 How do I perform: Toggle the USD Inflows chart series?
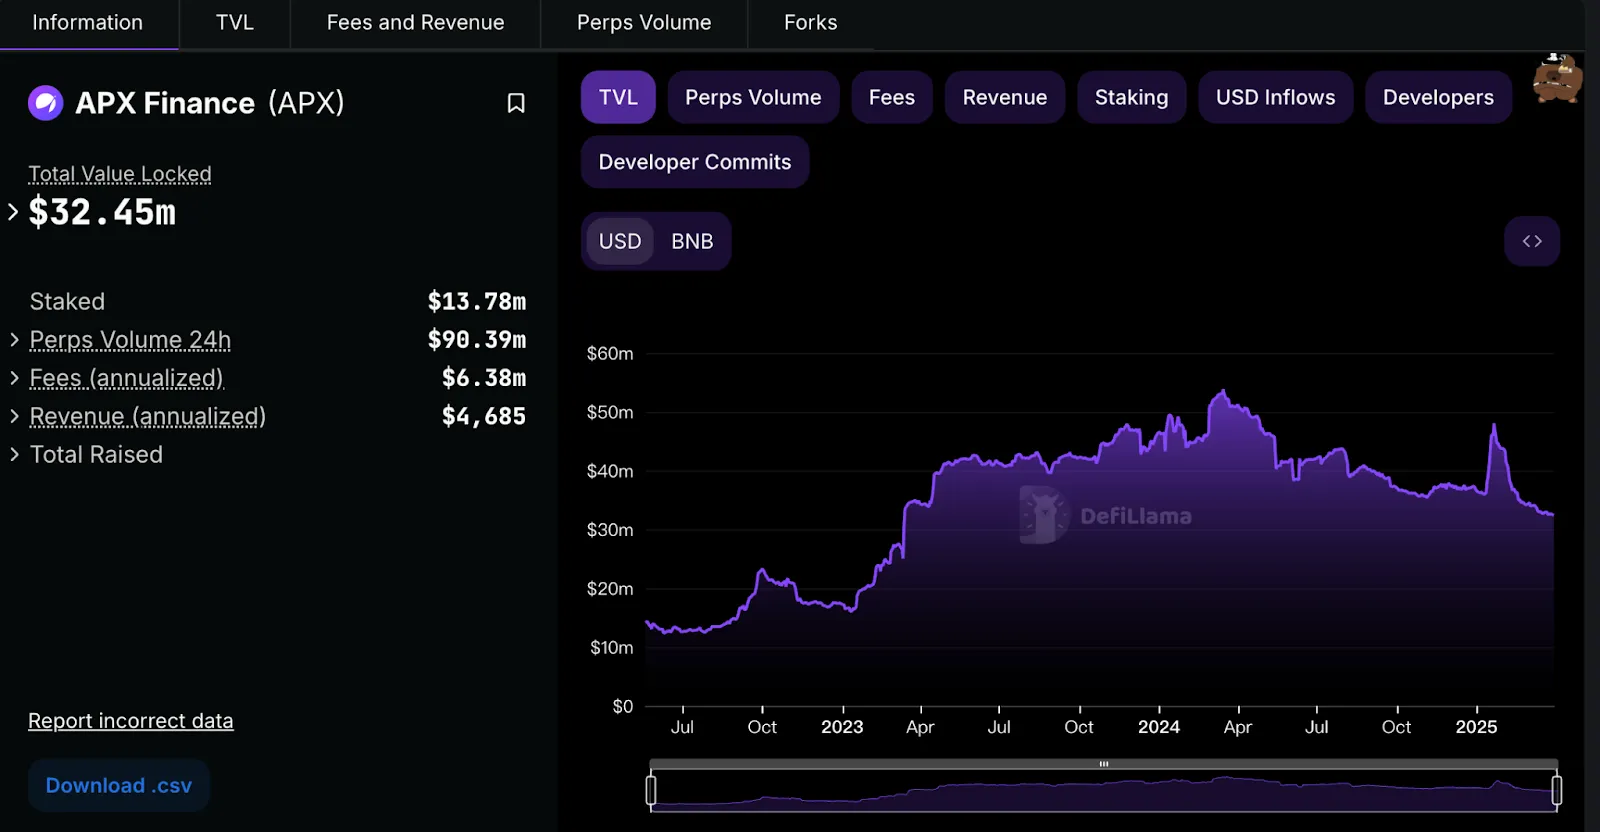pos(1275,97)
